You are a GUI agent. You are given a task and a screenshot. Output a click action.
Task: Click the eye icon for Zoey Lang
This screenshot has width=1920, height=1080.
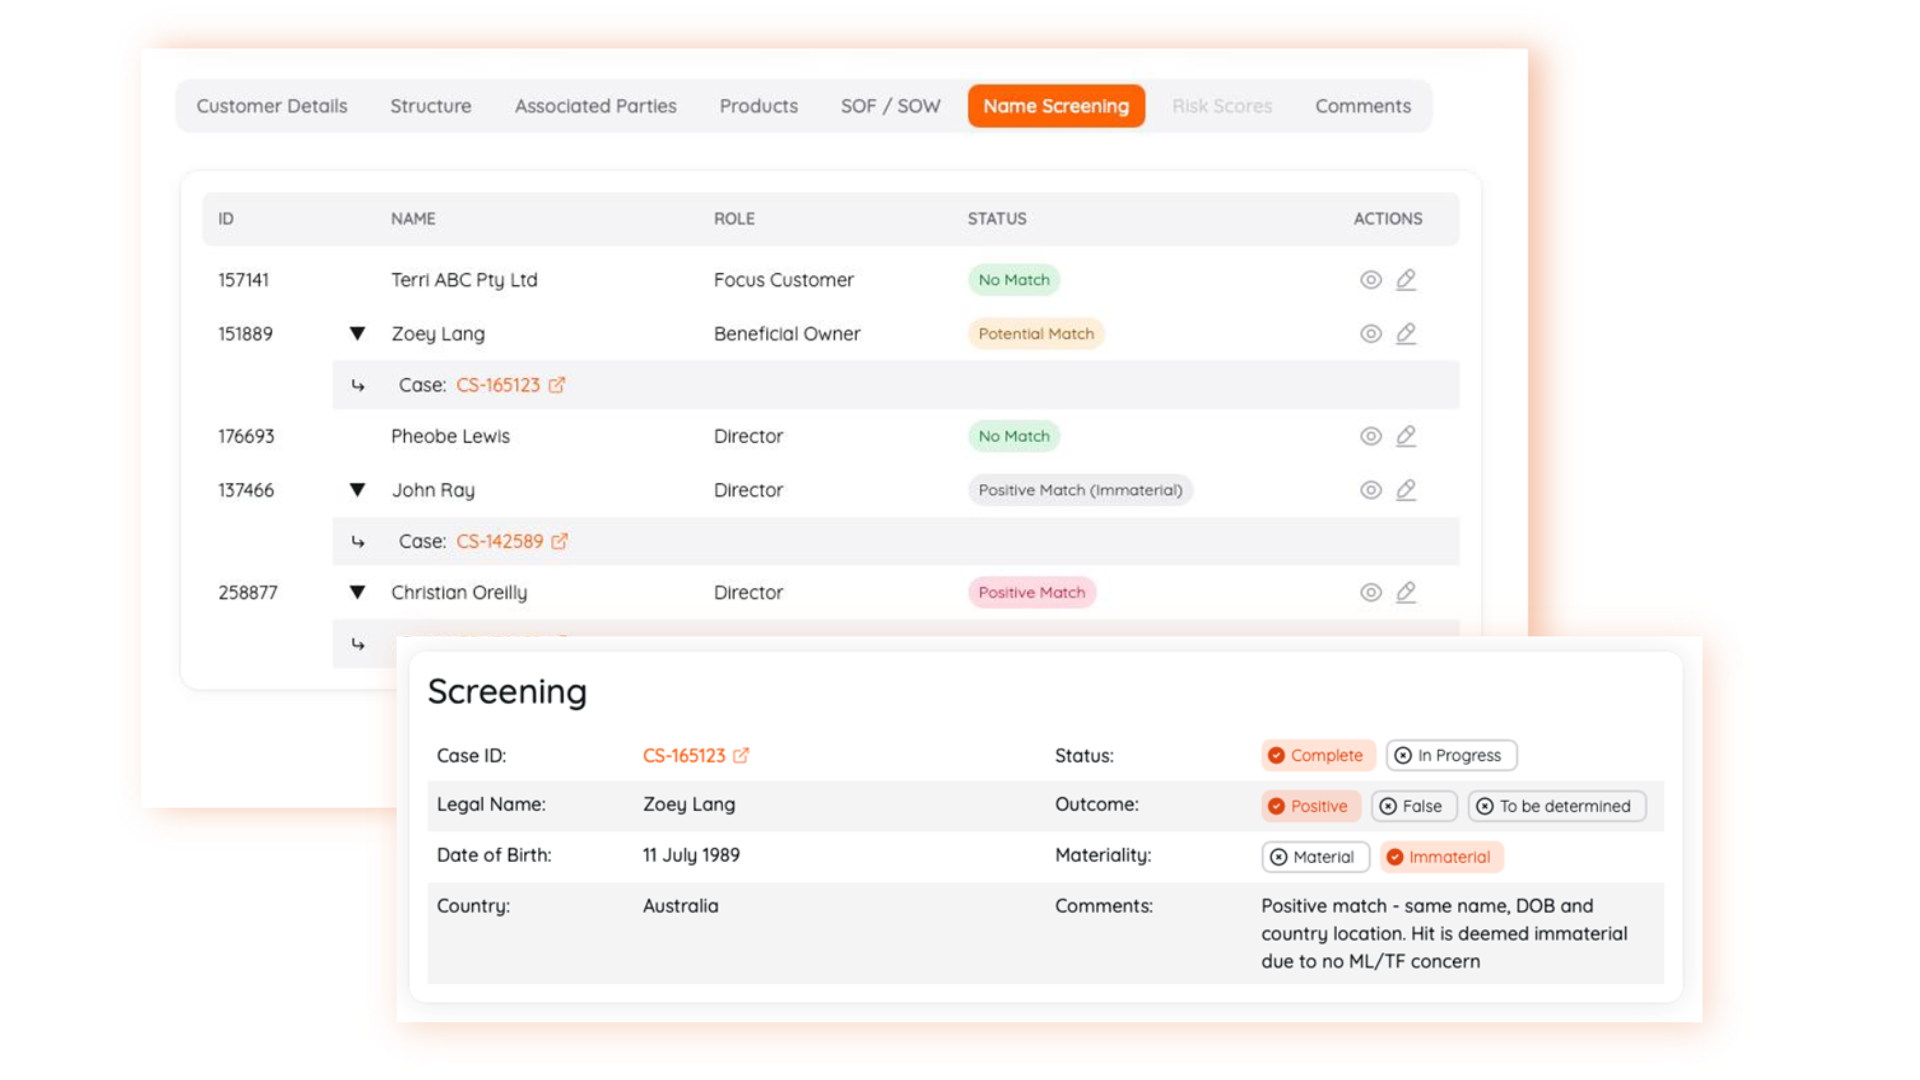pos(1370,334)
